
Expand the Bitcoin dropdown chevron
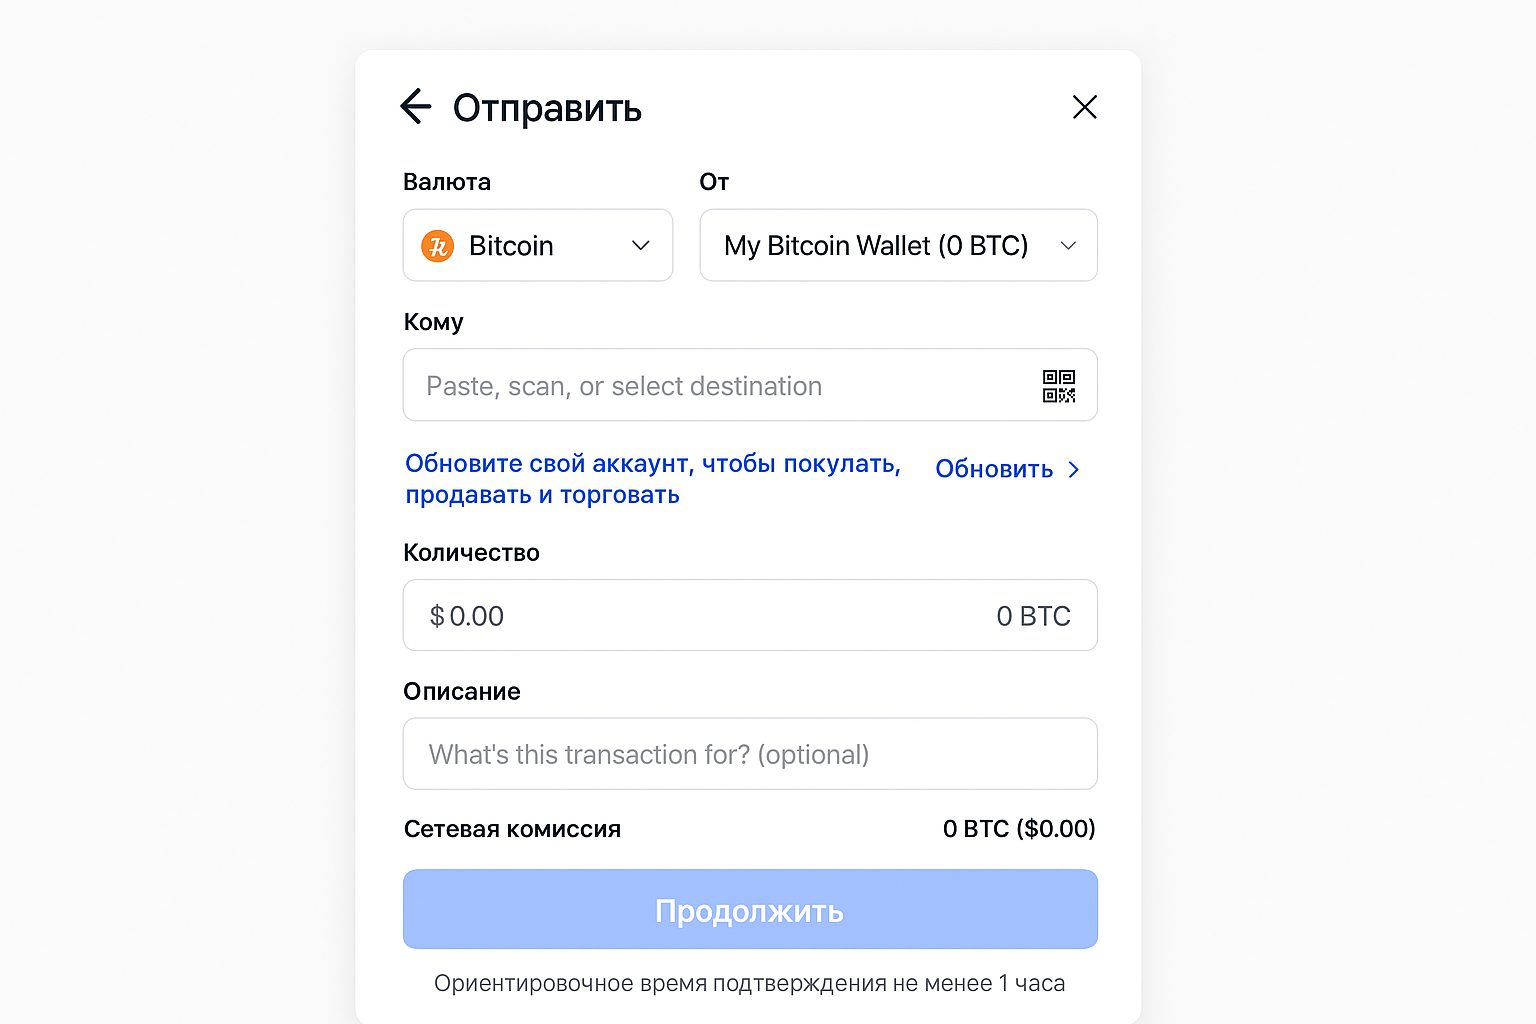click(640, 245)
